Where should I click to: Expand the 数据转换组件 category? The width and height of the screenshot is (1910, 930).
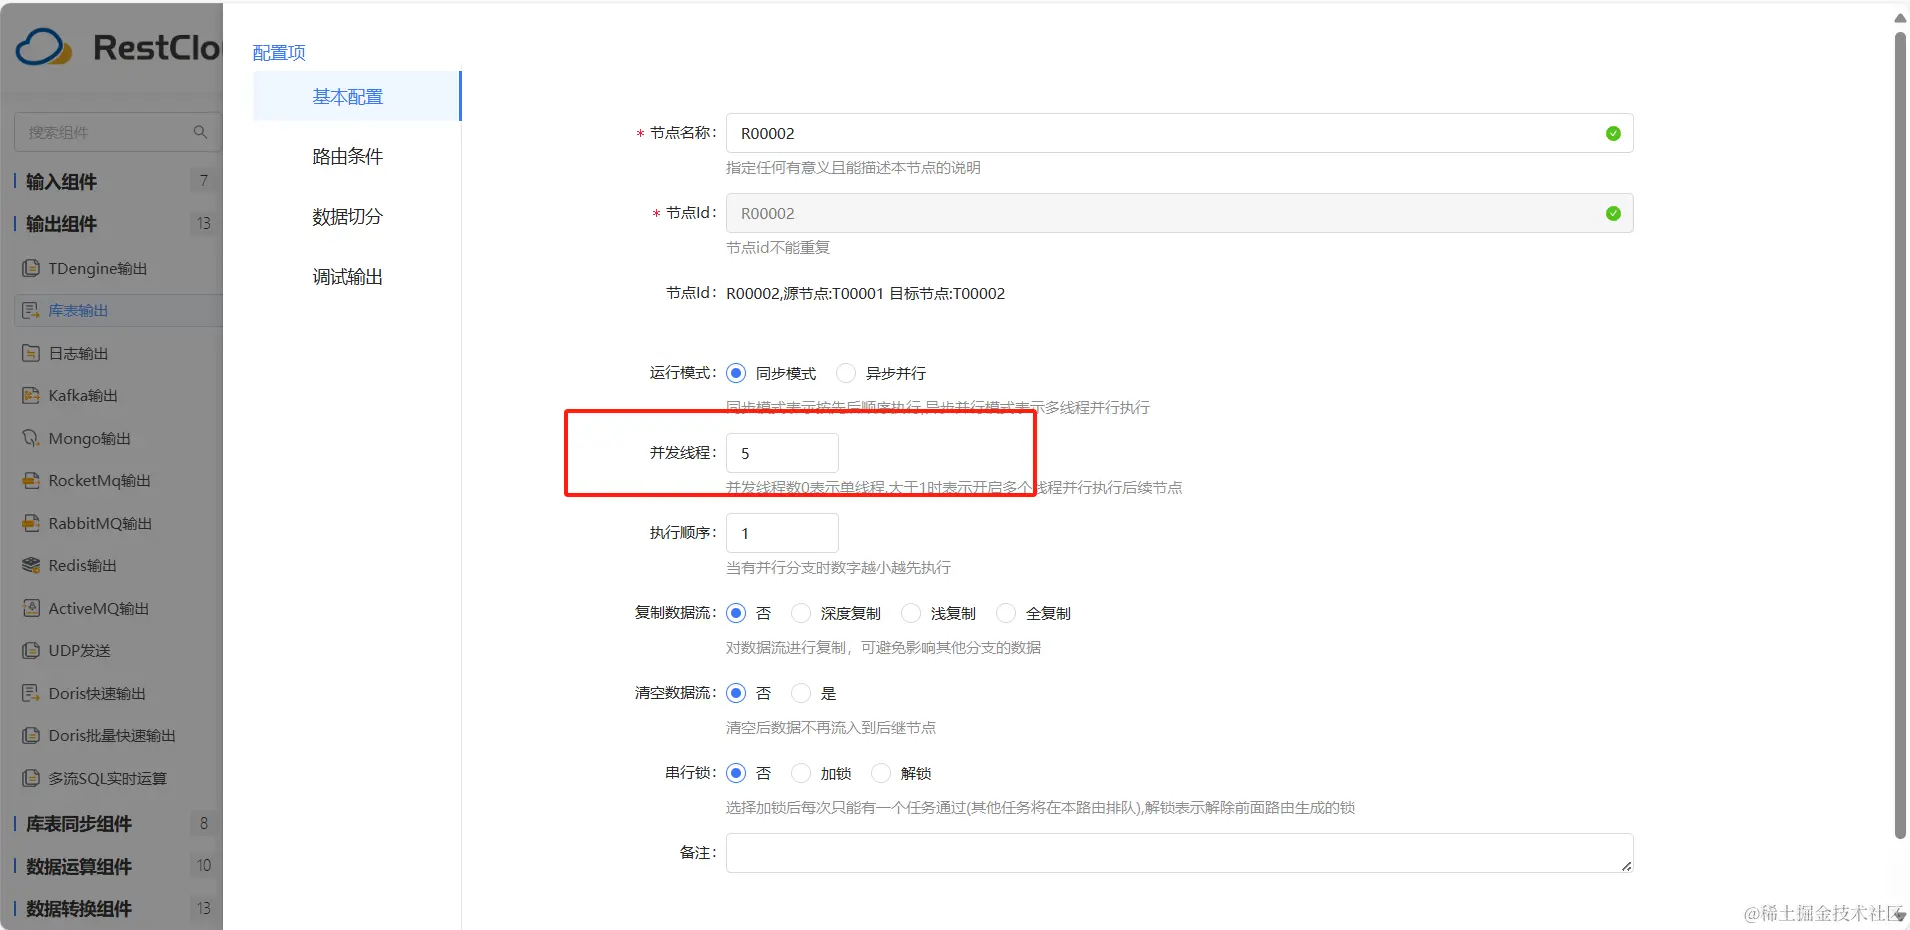pos(79,908)
